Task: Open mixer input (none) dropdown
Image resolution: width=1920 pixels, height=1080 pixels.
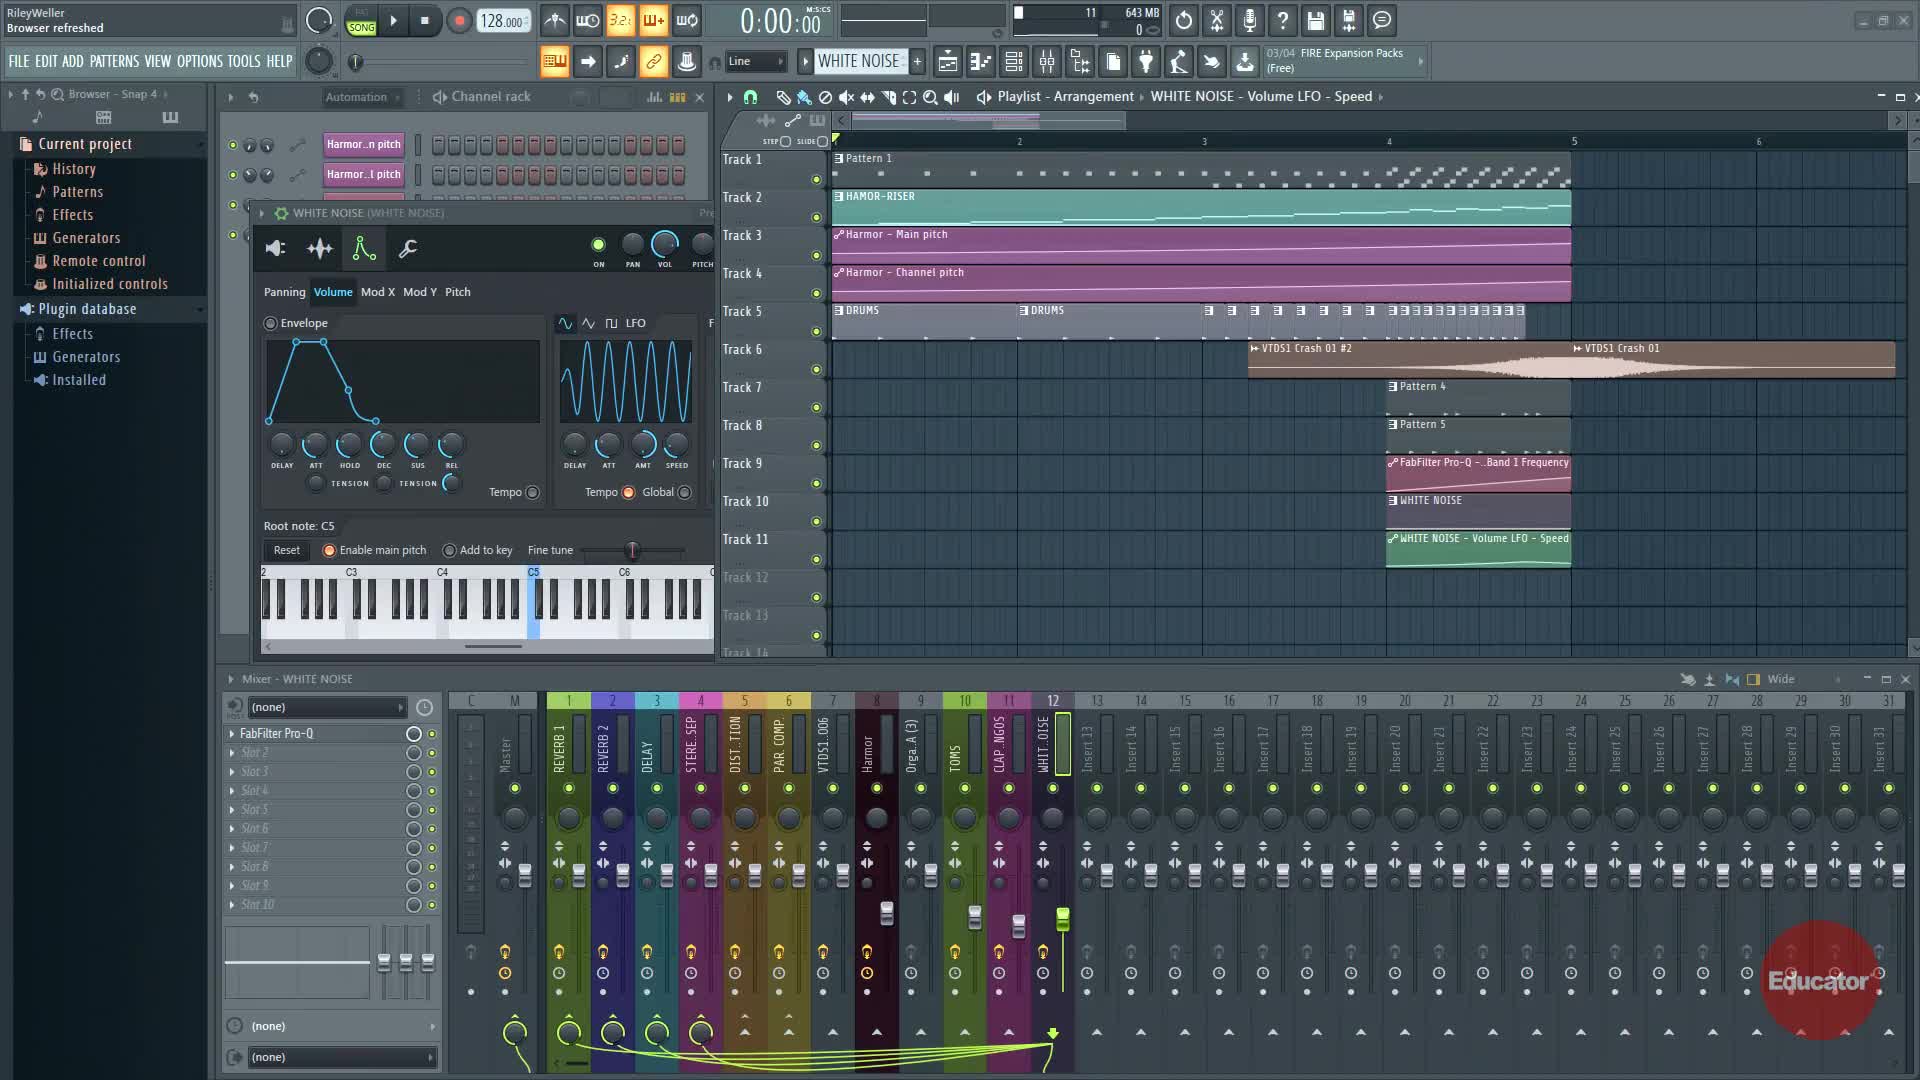Action: coord(327,707)
